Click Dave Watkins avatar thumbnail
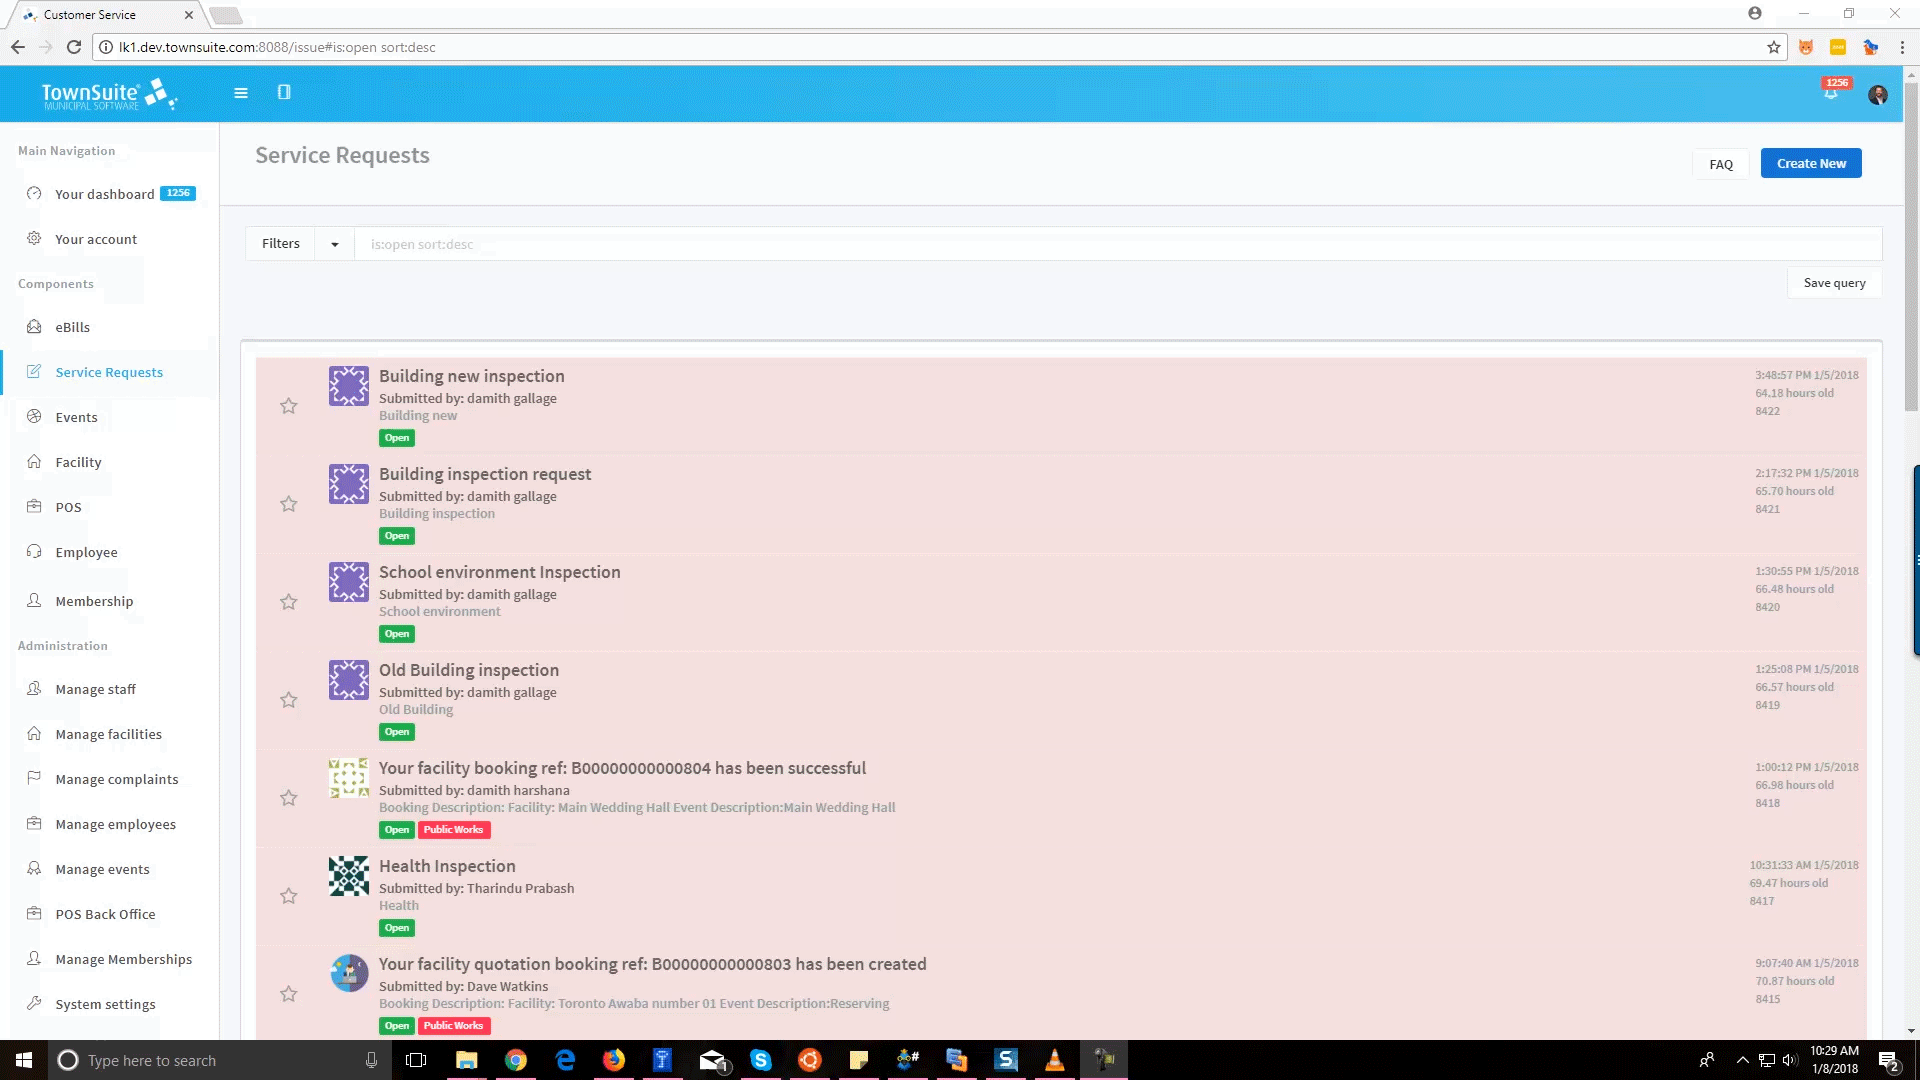Image resolution: width=1920 pixels, height=1080 pixels. [x=349, y=973]
